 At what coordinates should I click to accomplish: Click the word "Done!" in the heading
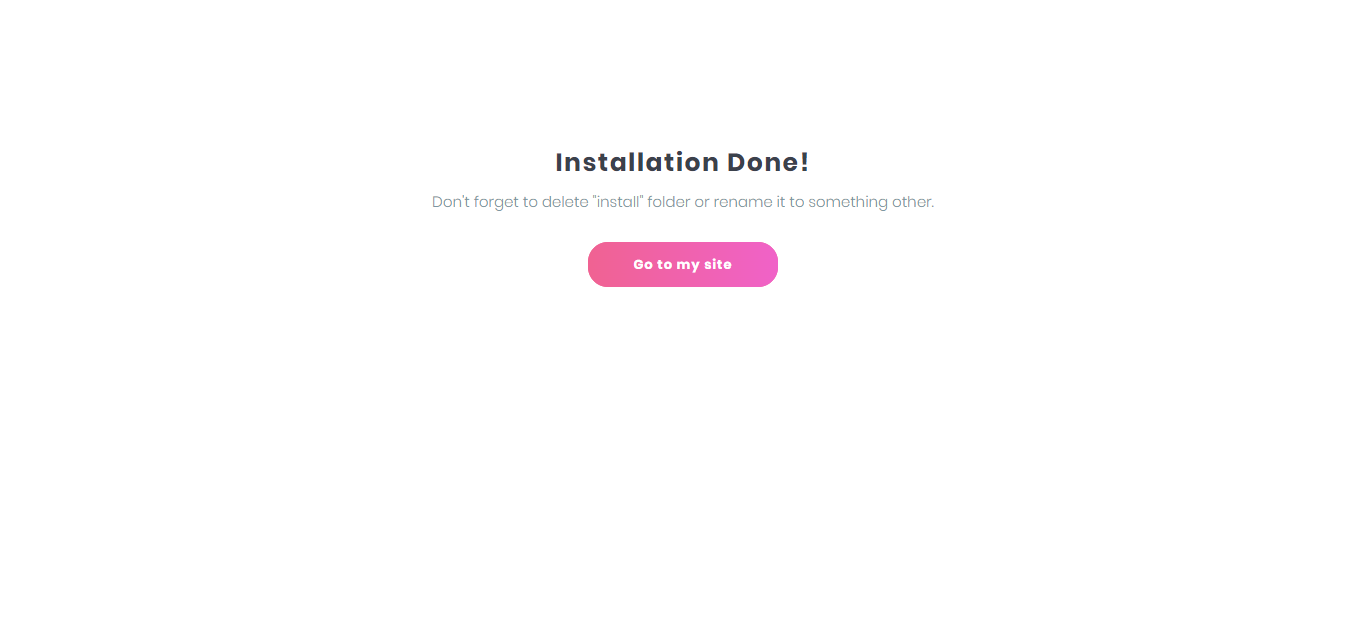pyautogui.click(x=768, y=162)
